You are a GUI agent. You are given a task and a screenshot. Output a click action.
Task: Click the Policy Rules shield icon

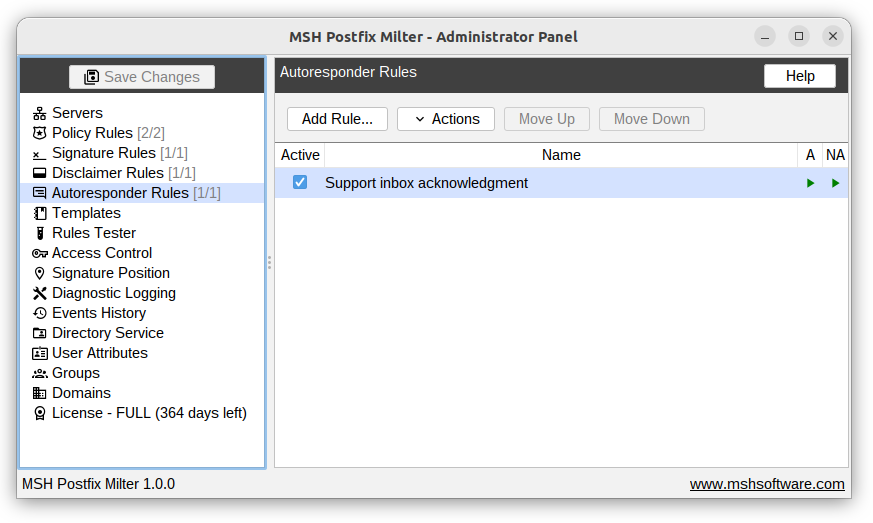tap(40, 133)
